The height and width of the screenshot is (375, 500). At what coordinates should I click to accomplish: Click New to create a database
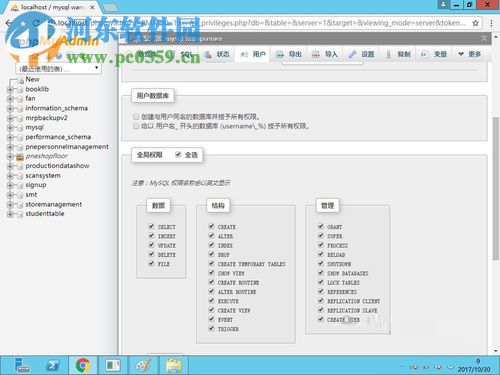click(32, 79)
